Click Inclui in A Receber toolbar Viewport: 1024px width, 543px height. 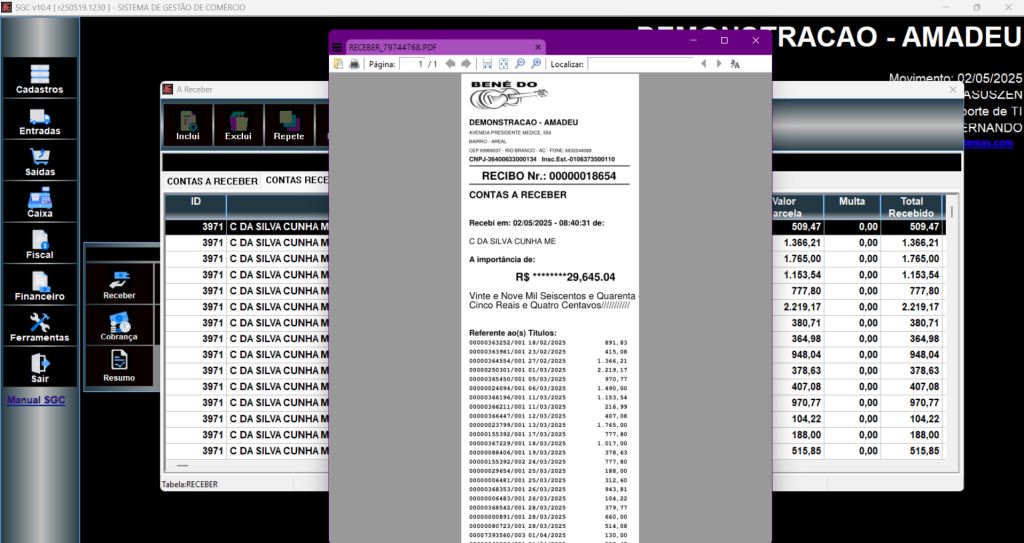click(x=188, y=125)
